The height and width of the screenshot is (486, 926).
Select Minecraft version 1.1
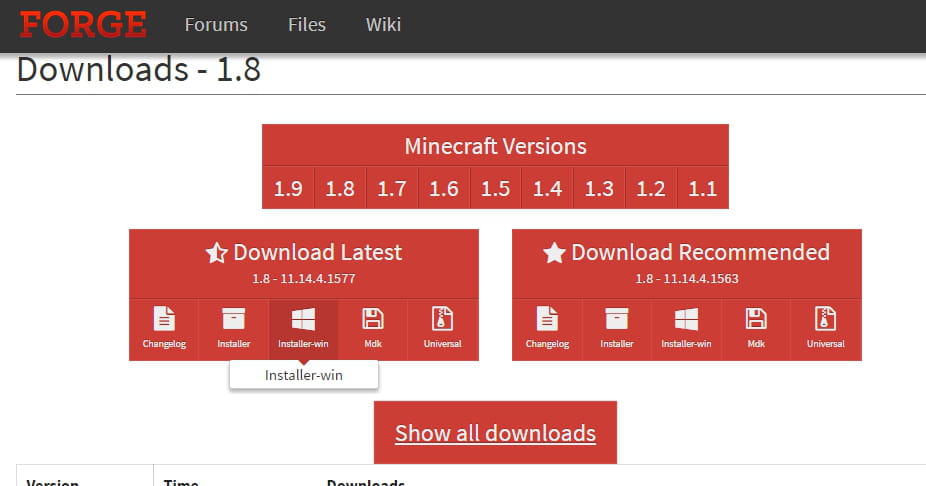click(x=703, y=188)
